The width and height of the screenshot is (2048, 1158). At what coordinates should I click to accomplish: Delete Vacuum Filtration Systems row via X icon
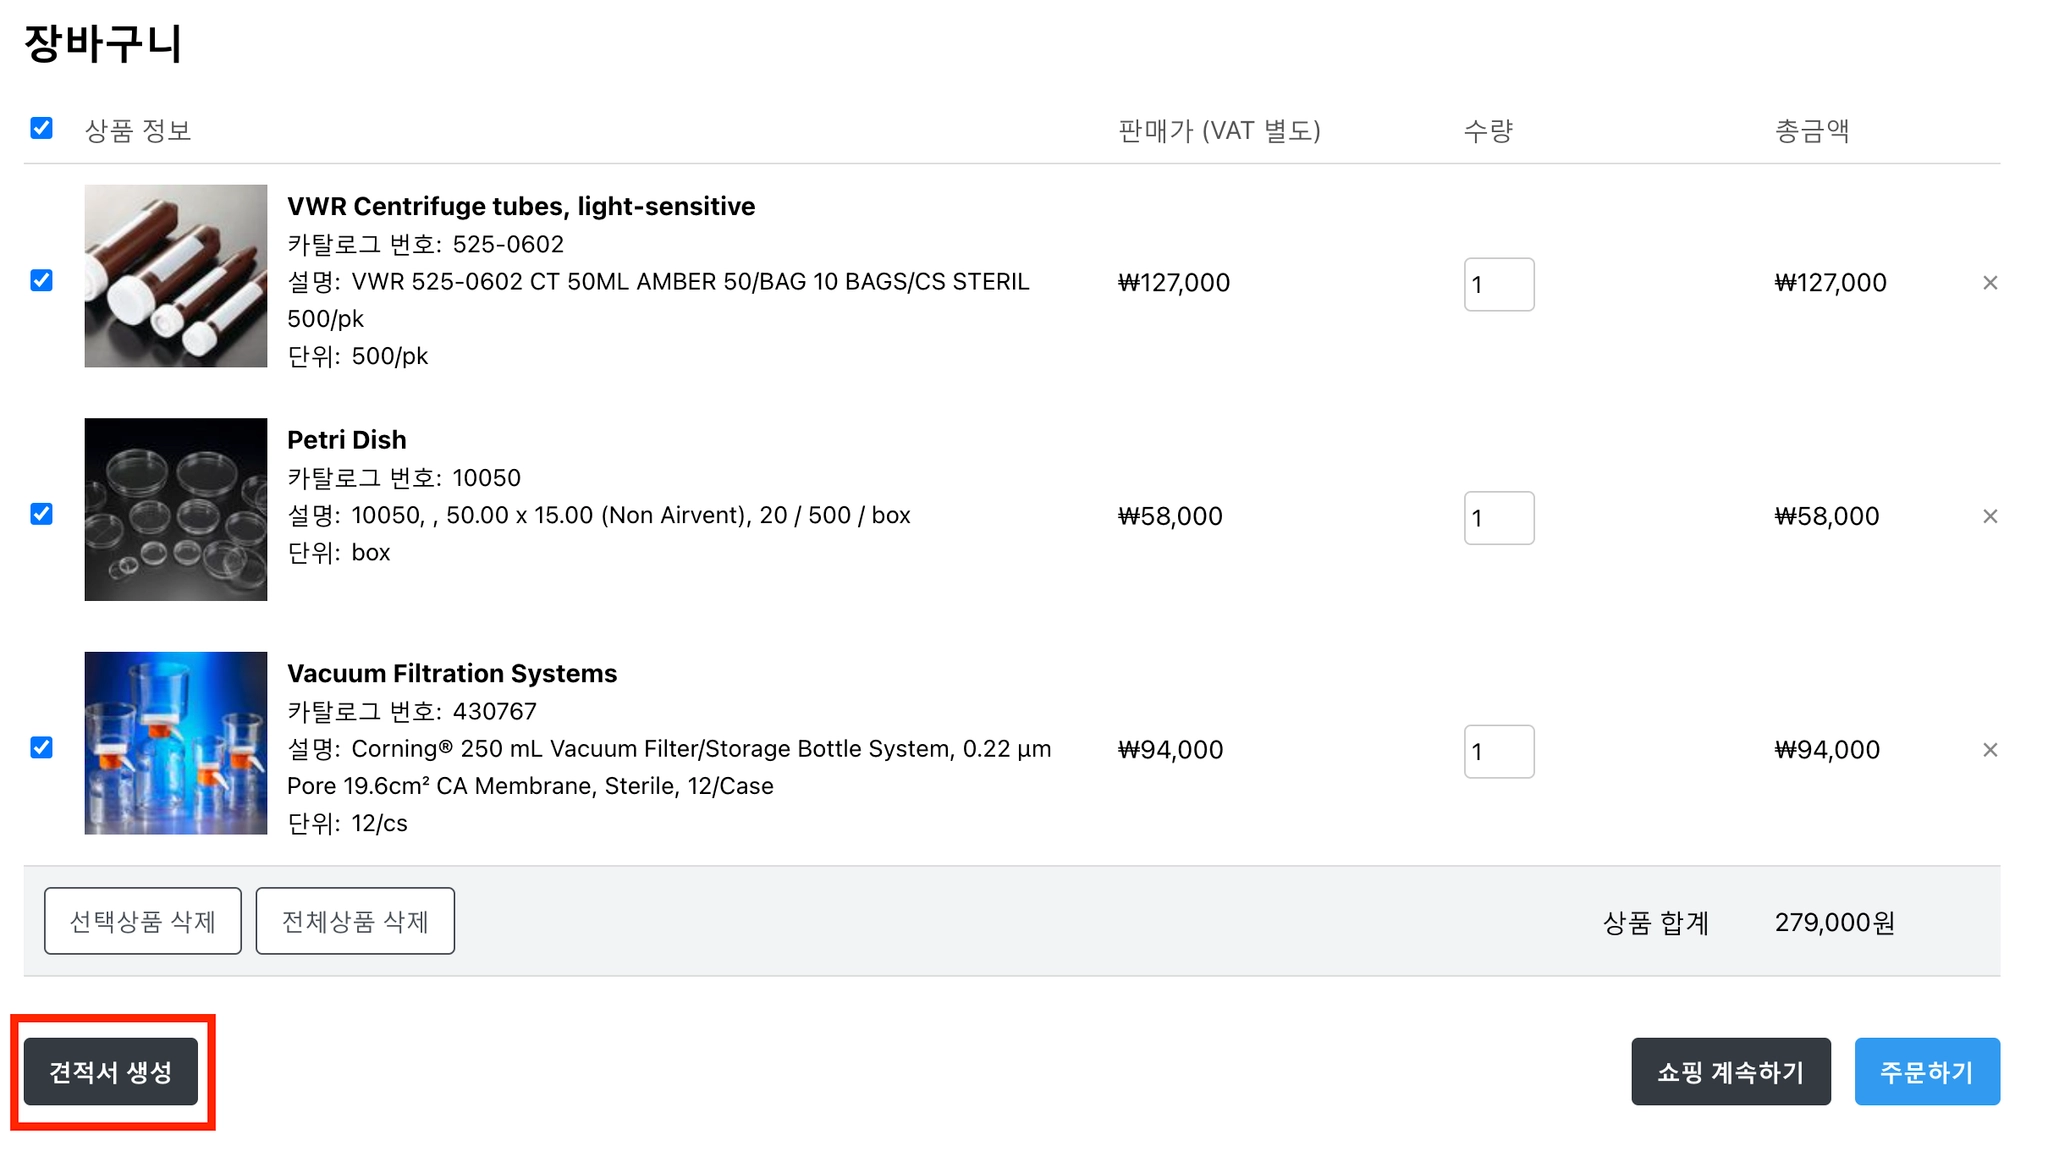click(x=1990, y=750)
